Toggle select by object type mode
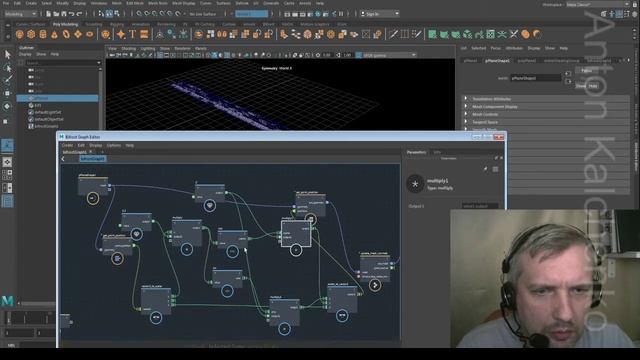Screen dimensions: 640x360 pyautogui.click(x=109, y=14)
